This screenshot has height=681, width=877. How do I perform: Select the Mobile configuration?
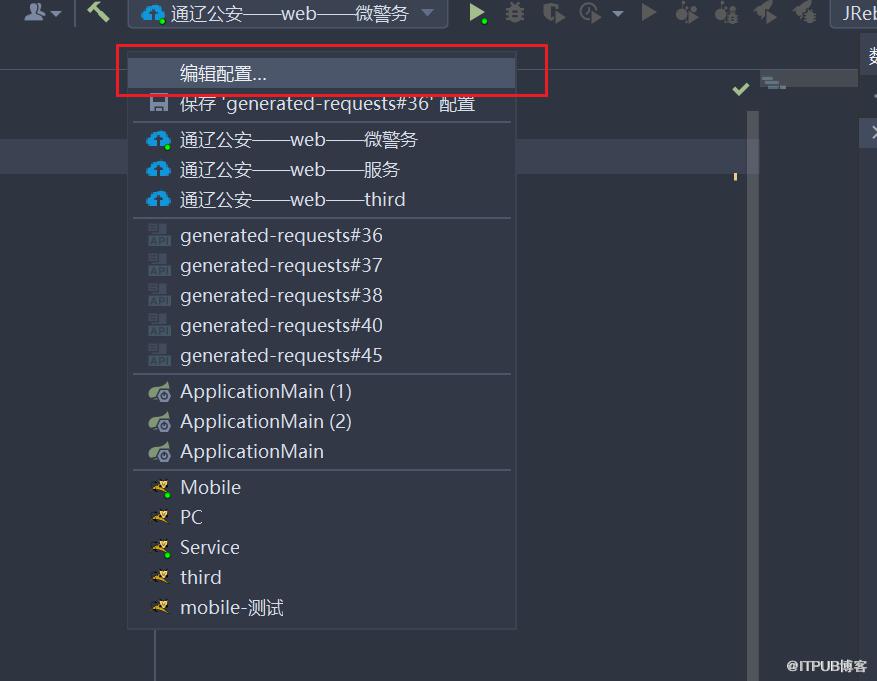(322, 488)
